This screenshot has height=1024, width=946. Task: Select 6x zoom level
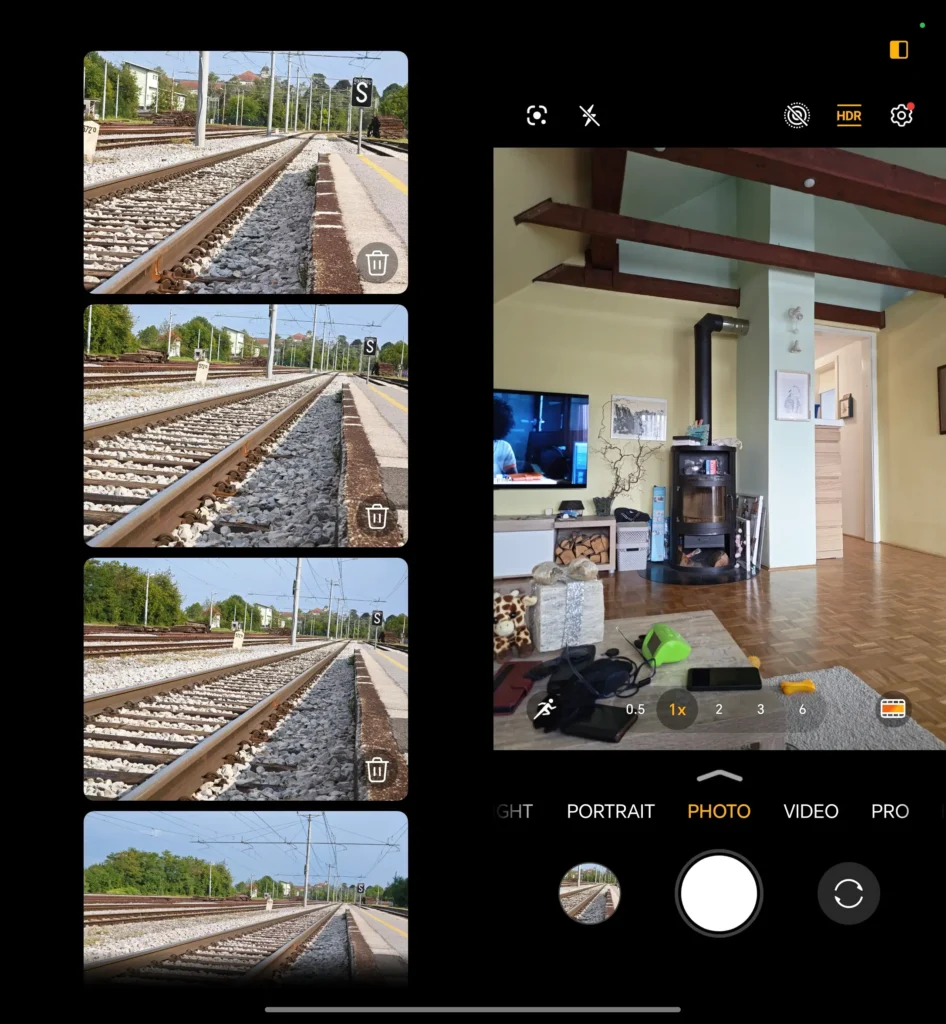click(x=802, y=709)
